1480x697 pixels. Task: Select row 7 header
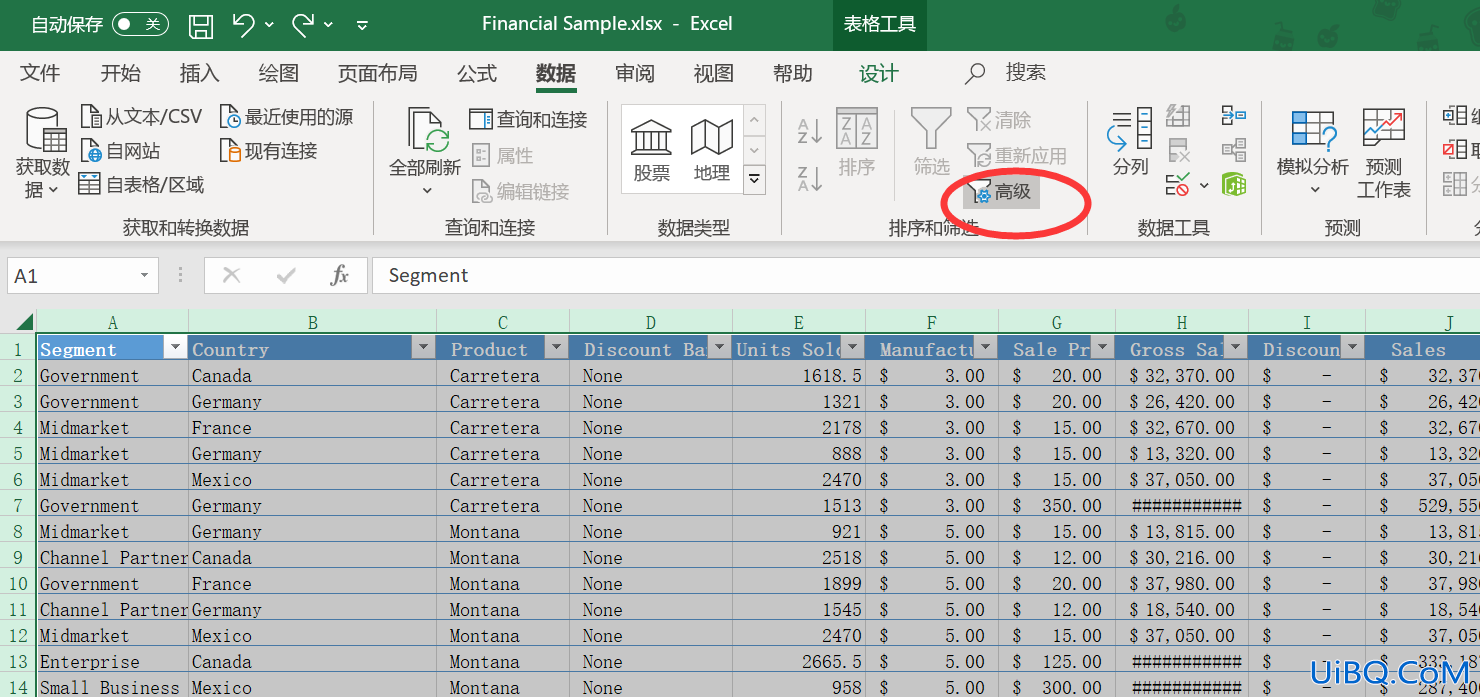19,505
